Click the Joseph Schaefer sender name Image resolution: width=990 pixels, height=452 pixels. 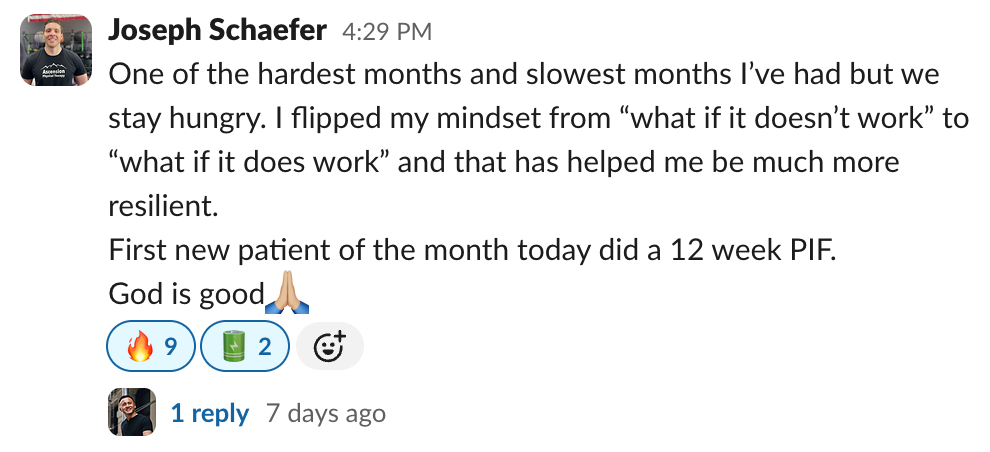(217, 31)
